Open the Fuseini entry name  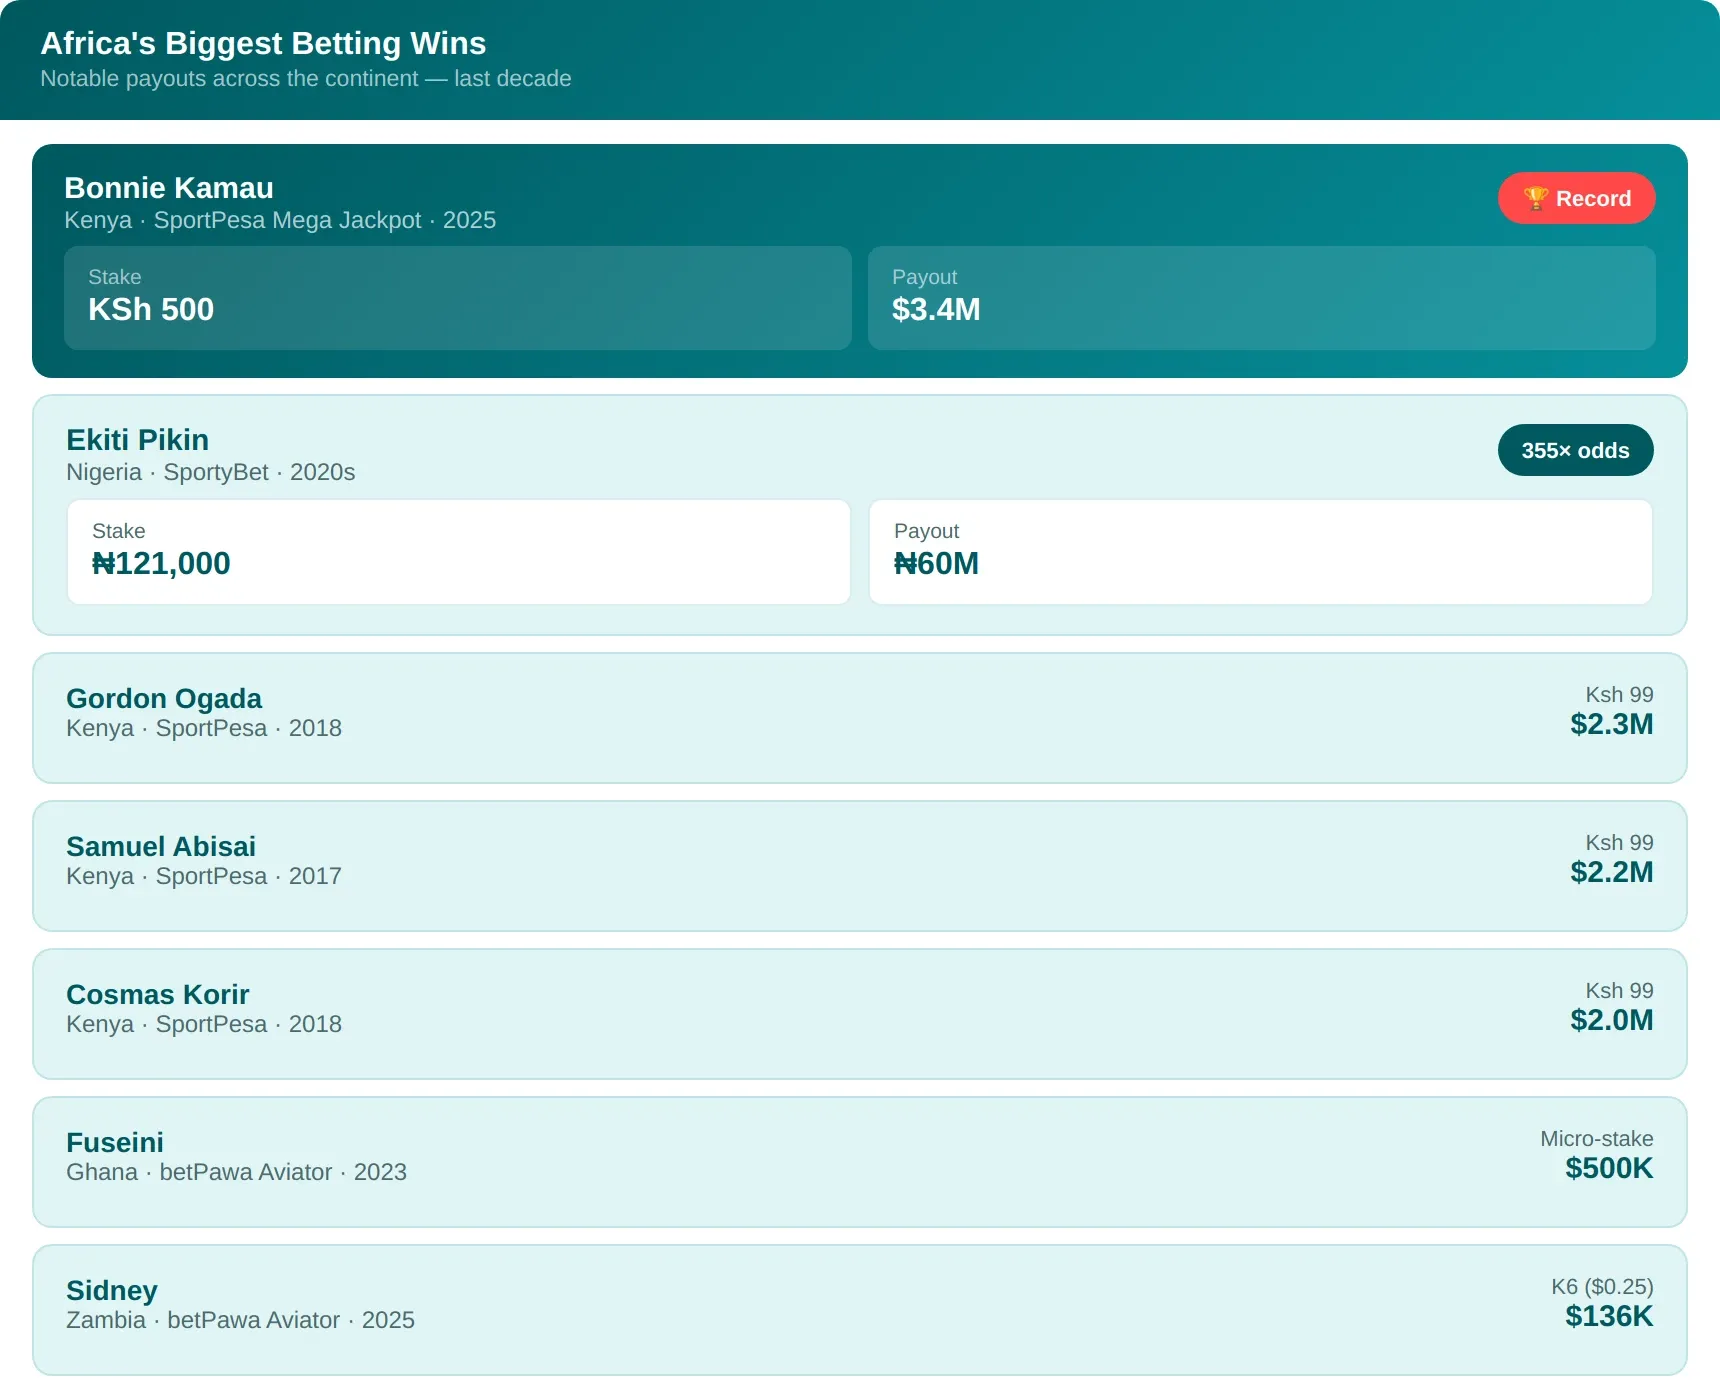(115, 1142)
